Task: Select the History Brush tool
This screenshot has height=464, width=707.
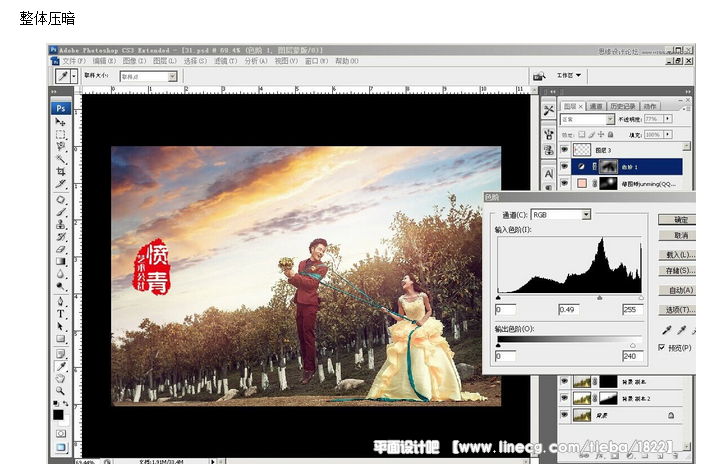Action: (x=60, y=237)
